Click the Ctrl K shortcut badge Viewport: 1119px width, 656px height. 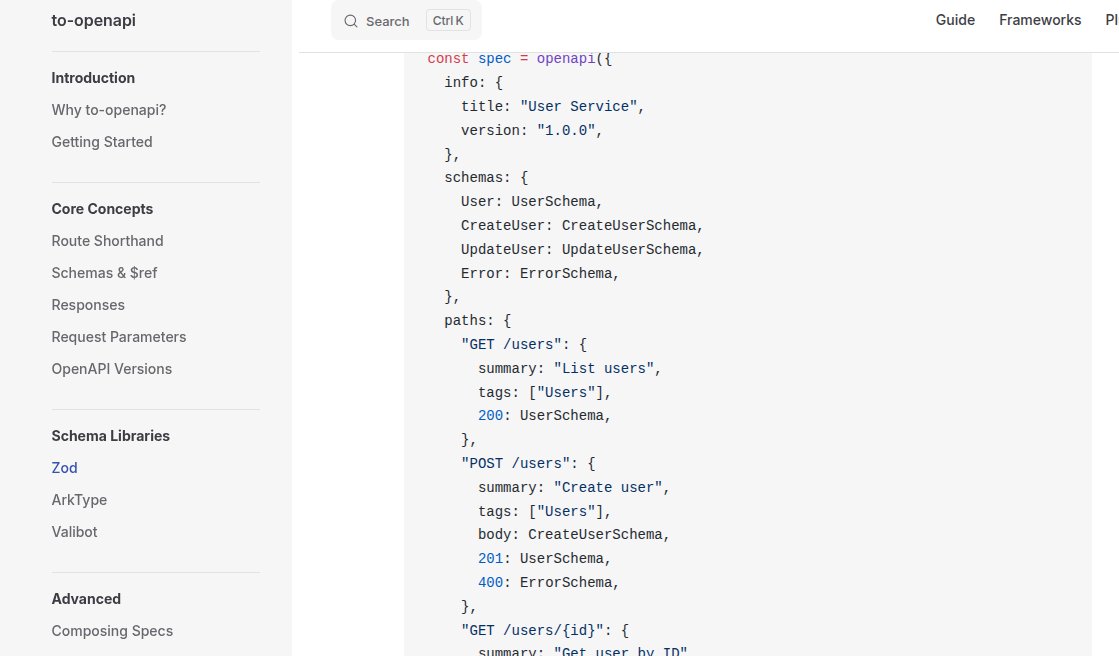click(x=448, y=21)
